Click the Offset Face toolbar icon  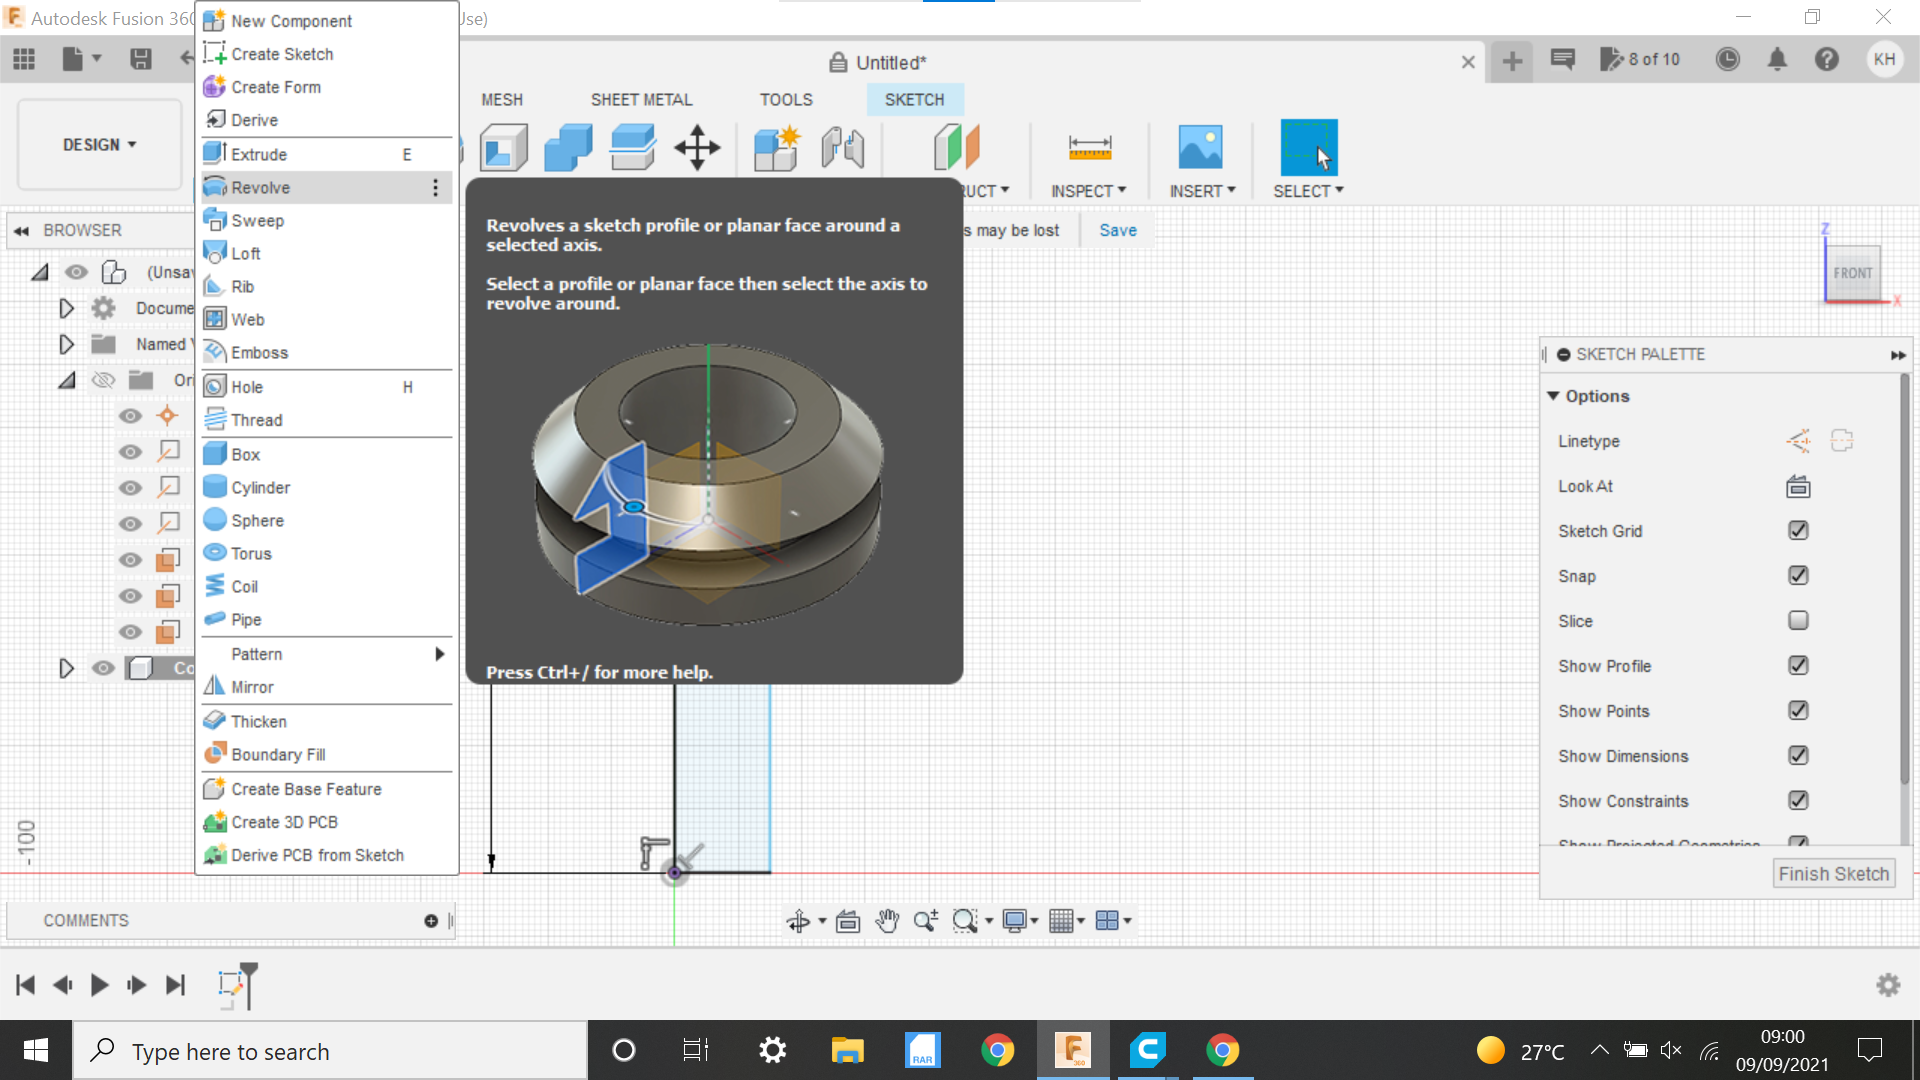[633, 148]
